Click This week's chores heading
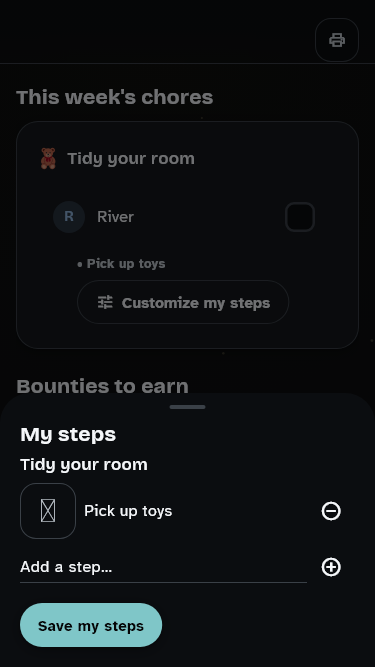The image size is (375, 667). [115, 97]
